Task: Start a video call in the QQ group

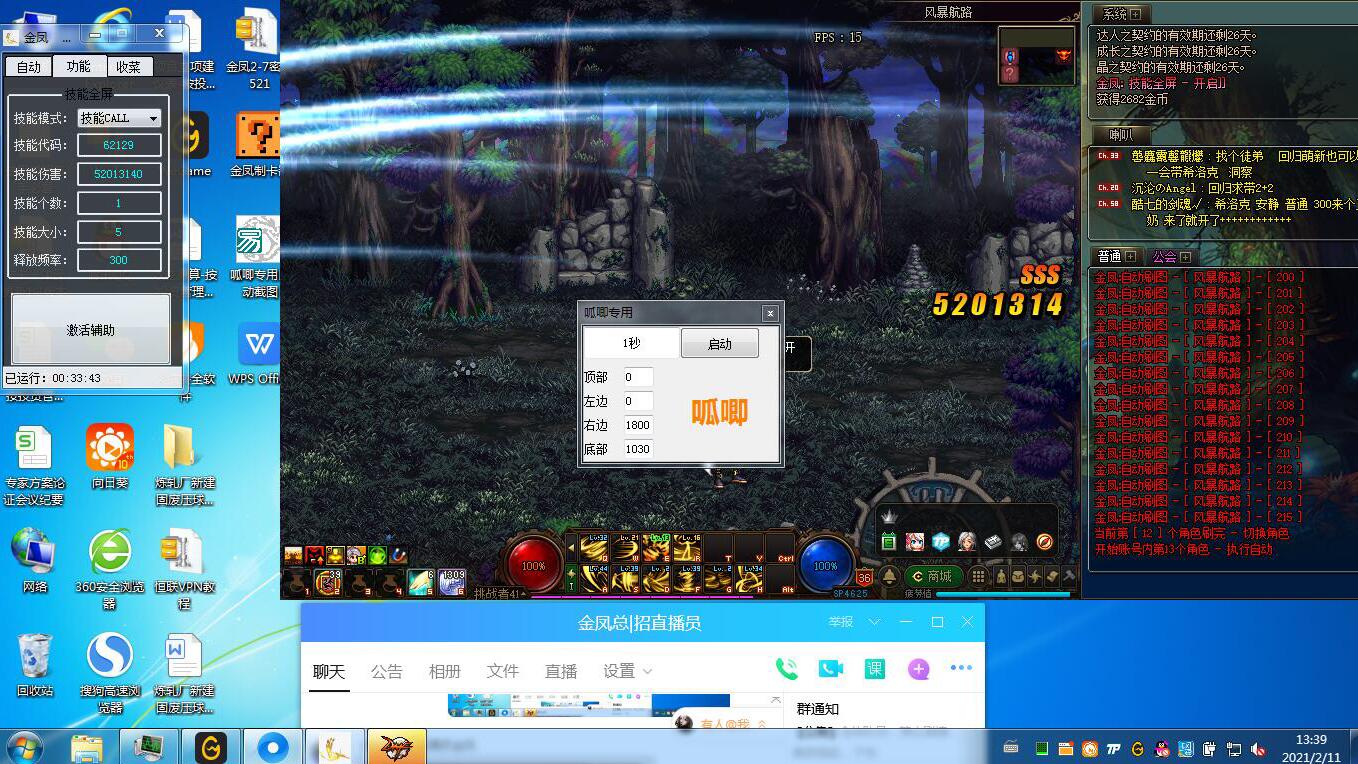Action: (x=831, y=668)
